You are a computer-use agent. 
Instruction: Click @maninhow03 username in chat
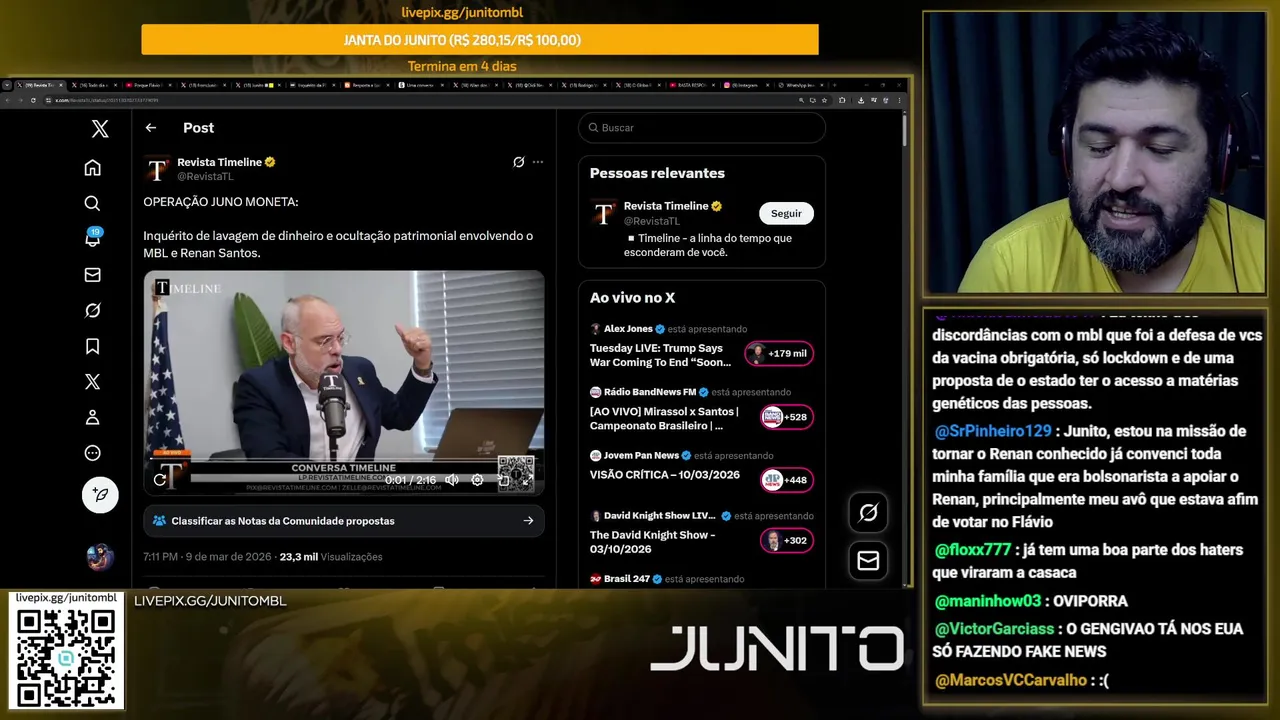989,601
